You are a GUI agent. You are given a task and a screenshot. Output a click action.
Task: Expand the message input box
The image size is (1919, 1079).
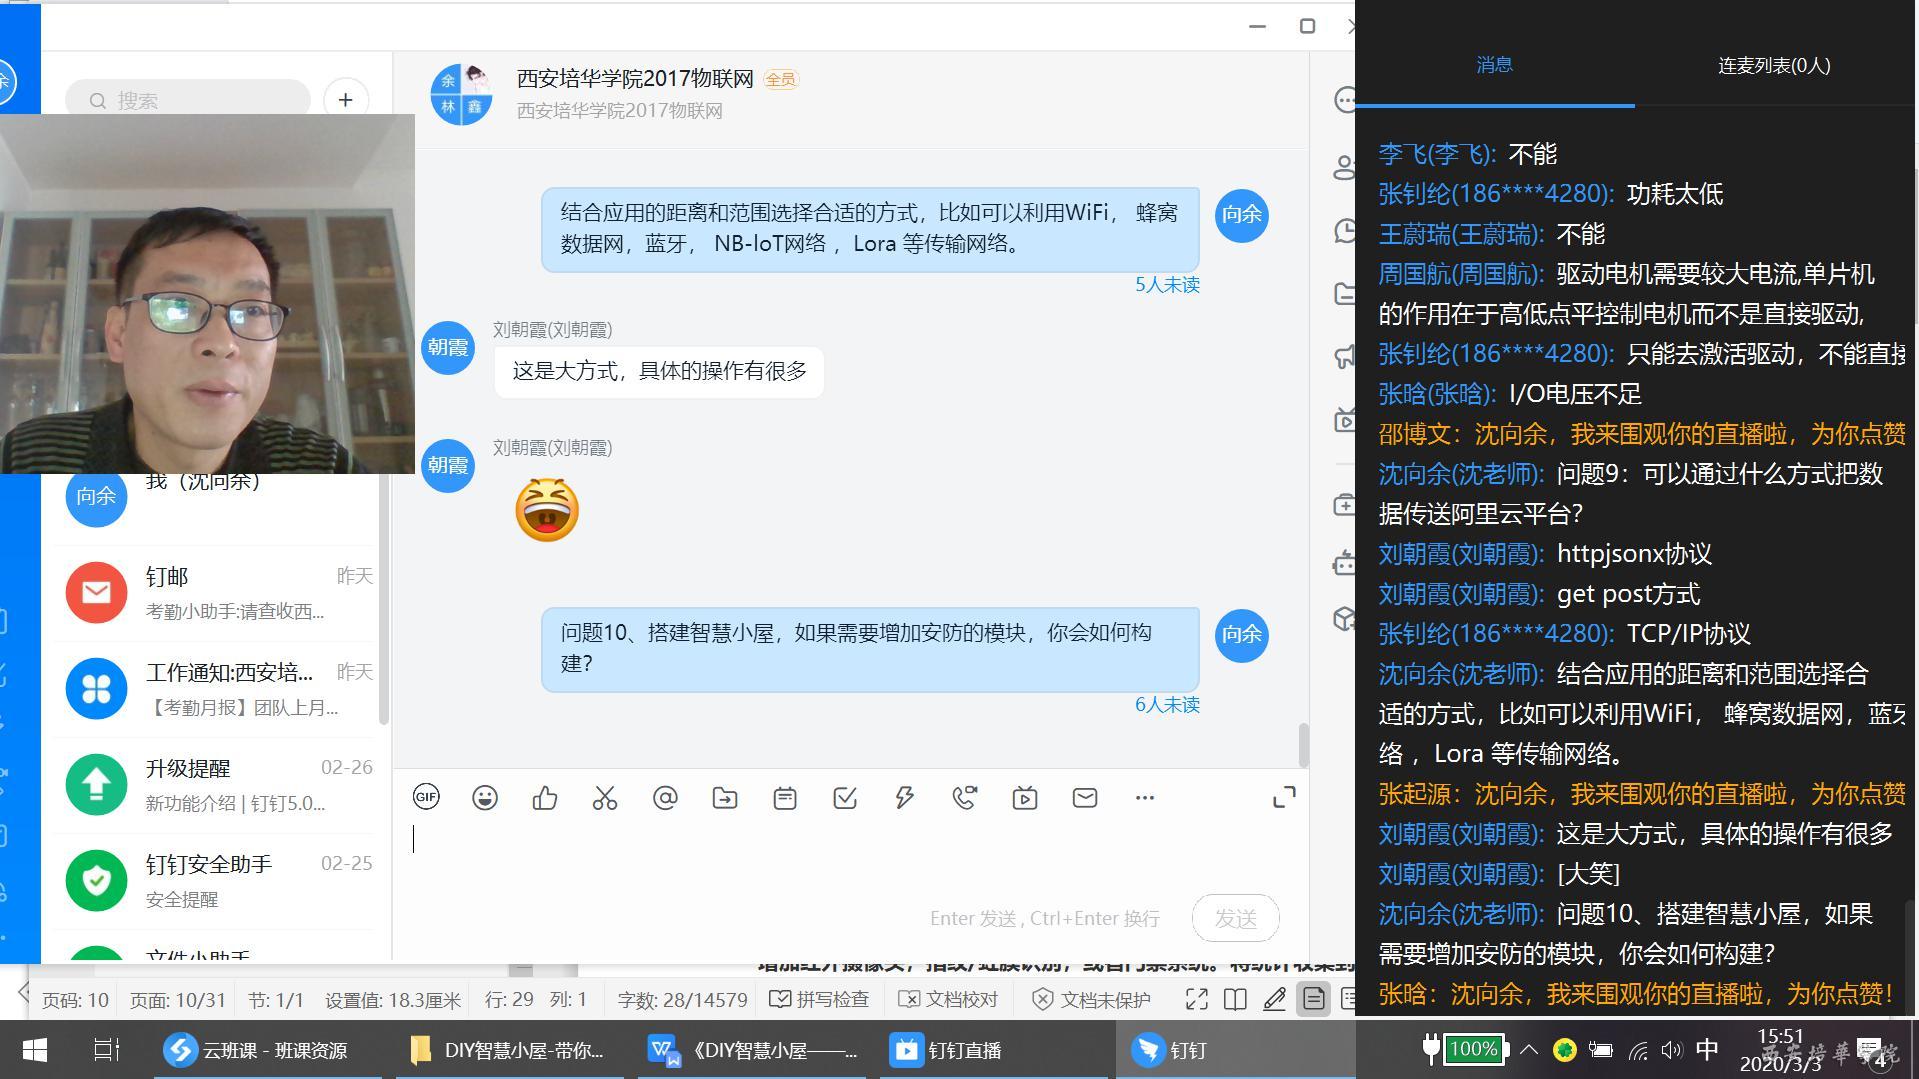coord(1284,797)
